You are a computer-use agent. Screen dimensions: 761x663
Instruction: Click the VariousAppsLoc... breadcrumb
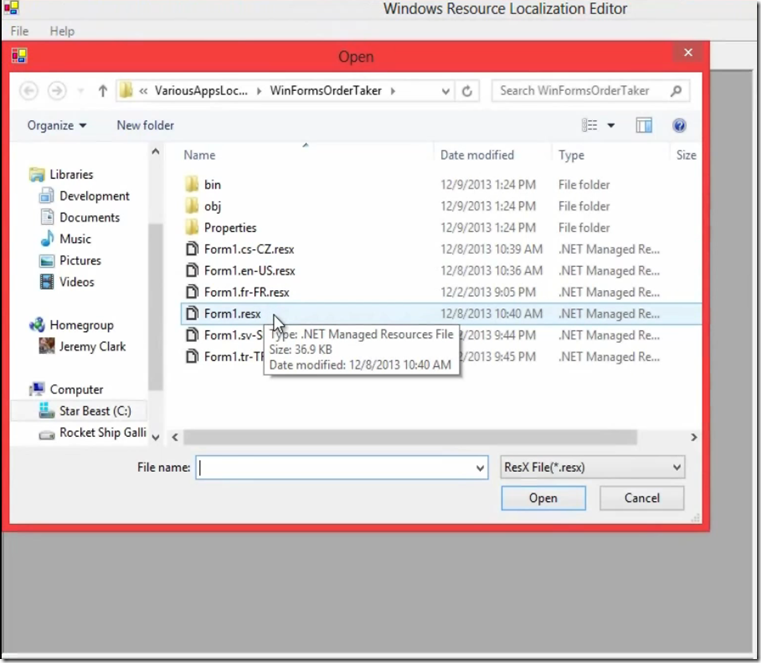[x=201, y=91]
